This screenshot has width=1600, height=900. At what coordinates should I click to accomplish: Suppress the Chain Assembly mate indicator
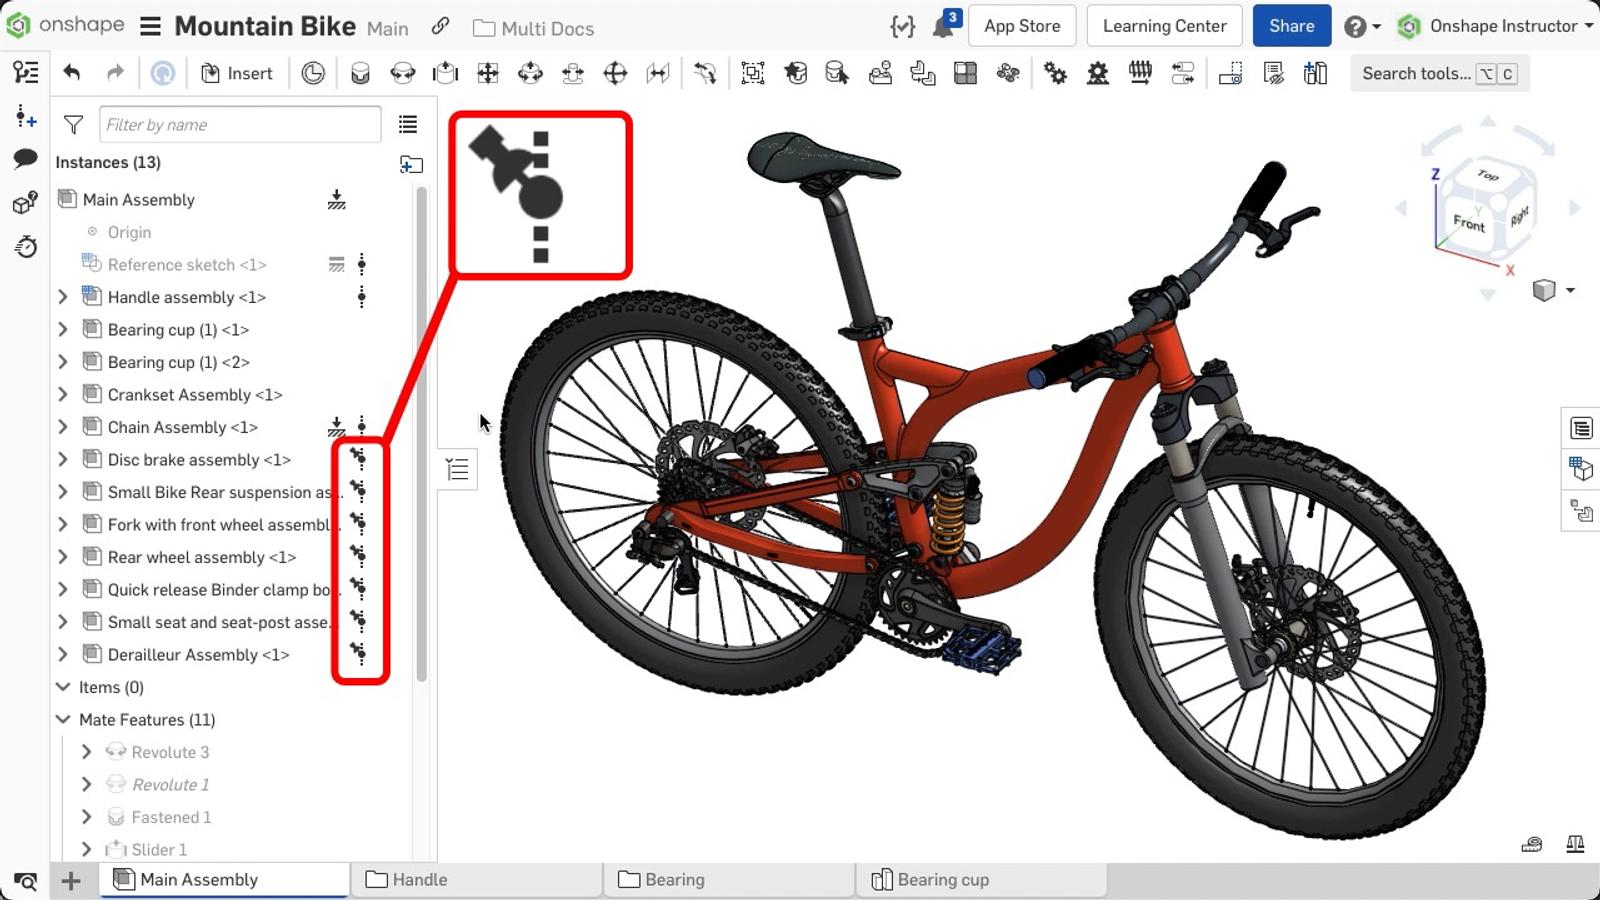point(360,427)
